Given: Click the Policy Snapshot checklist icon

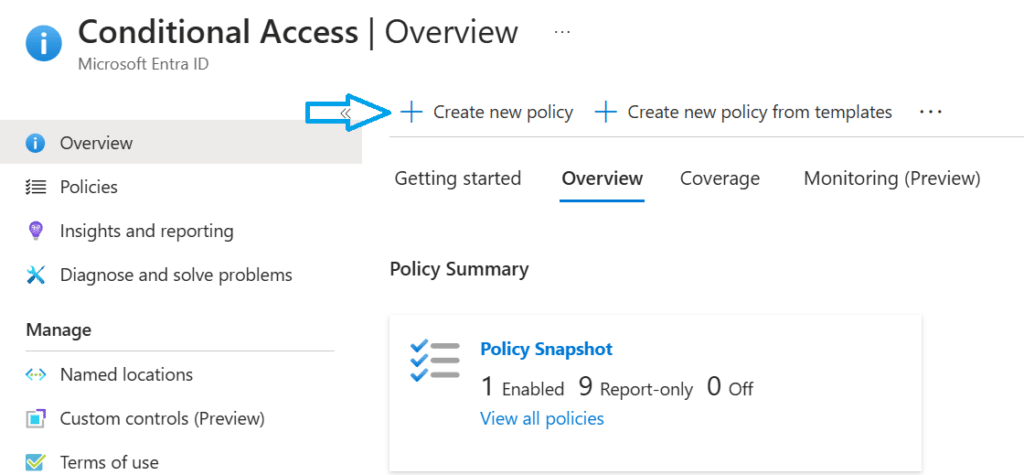Looking at the screenshot, I should pos(435,360).
